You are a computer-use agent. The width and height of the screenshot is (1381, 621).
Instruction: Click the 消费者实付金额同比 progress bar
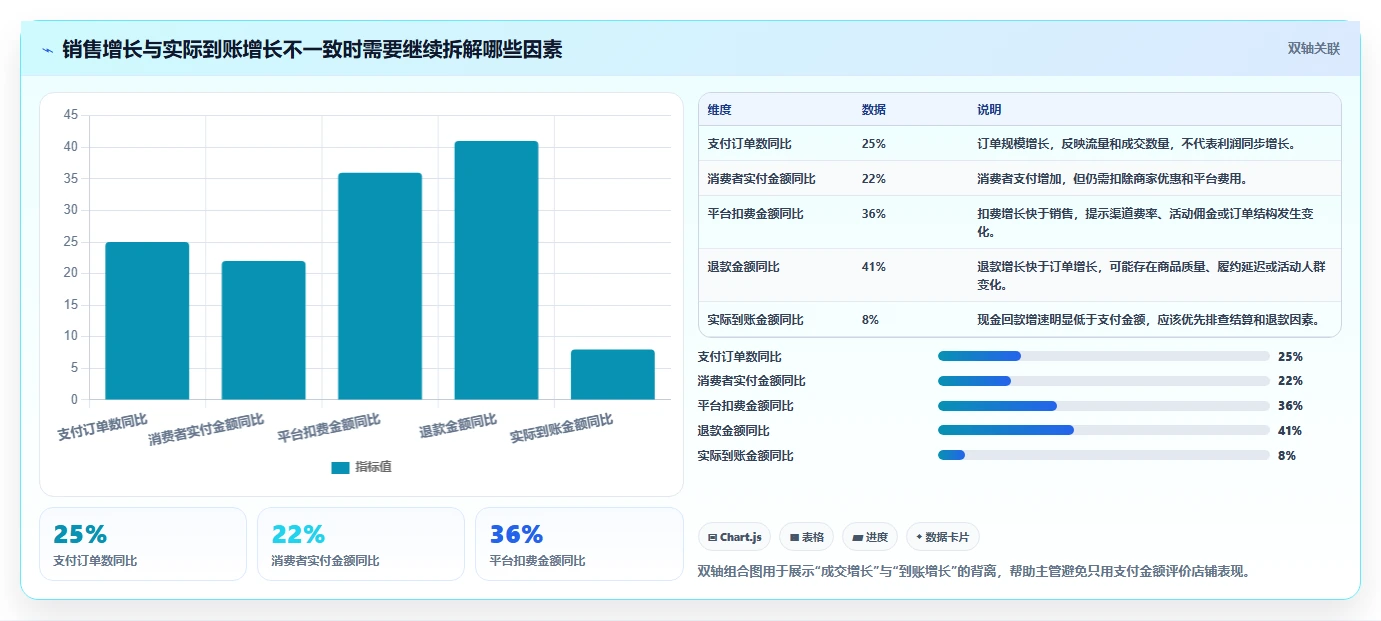coord(1103,381)
